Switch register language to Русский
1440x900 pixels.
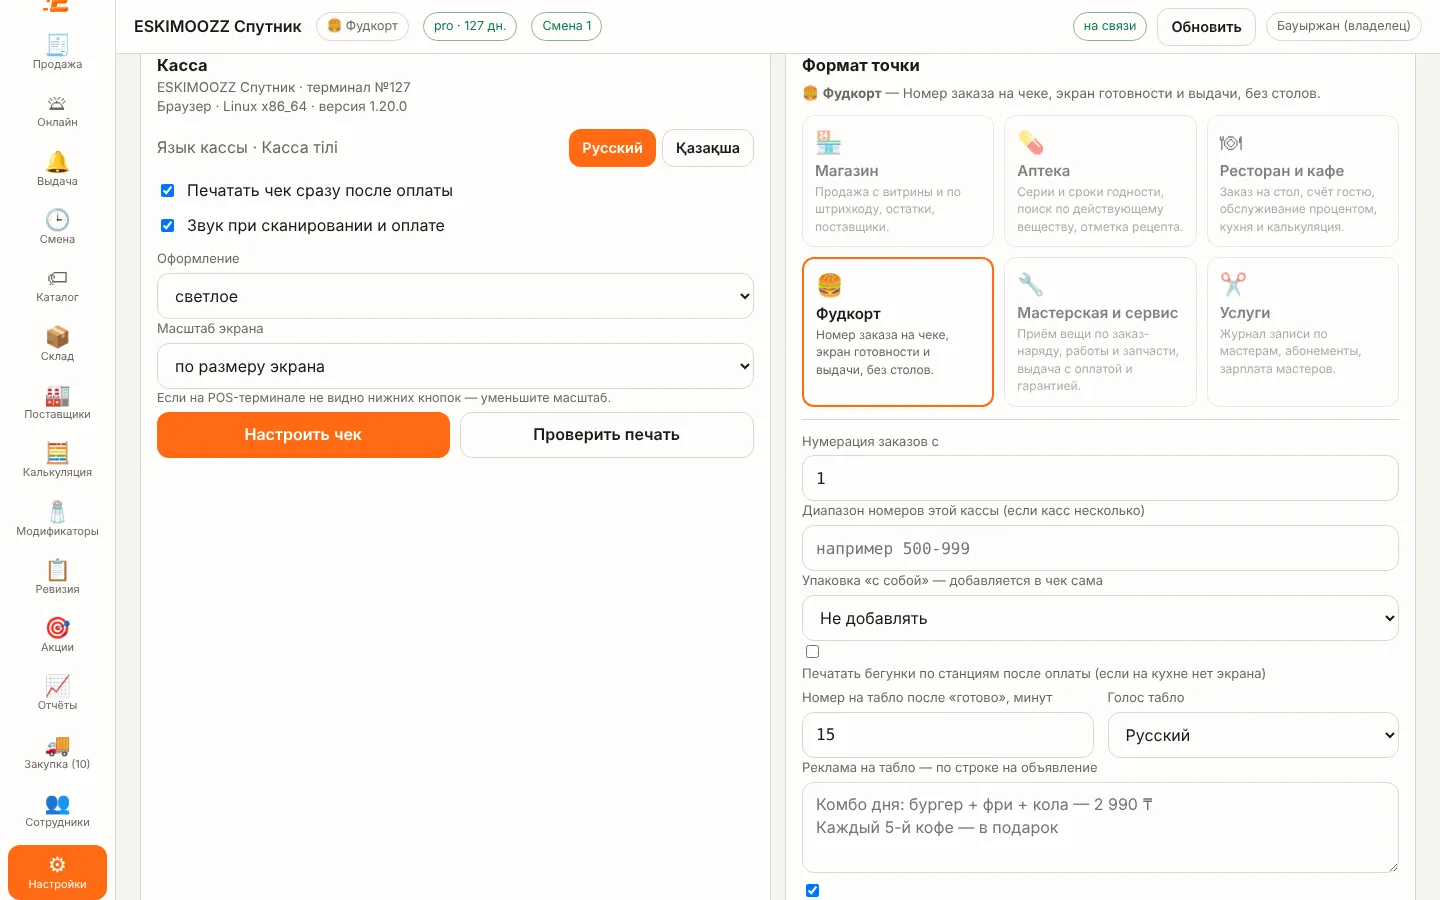pyautogui.click(x=612, y=148)
